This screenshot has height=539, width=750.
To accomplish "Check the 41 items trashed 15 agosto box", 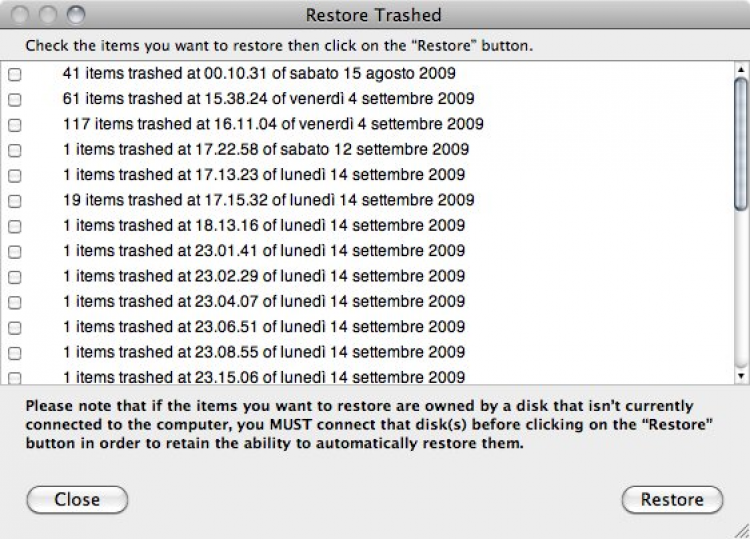I will [15, 74].
